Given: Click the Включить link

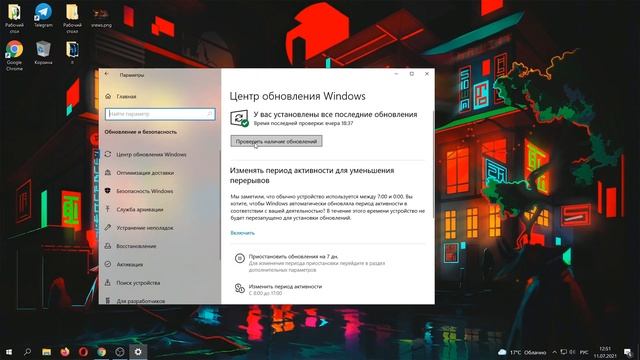Looking at the screenshot, I should [x=242, y=233].
